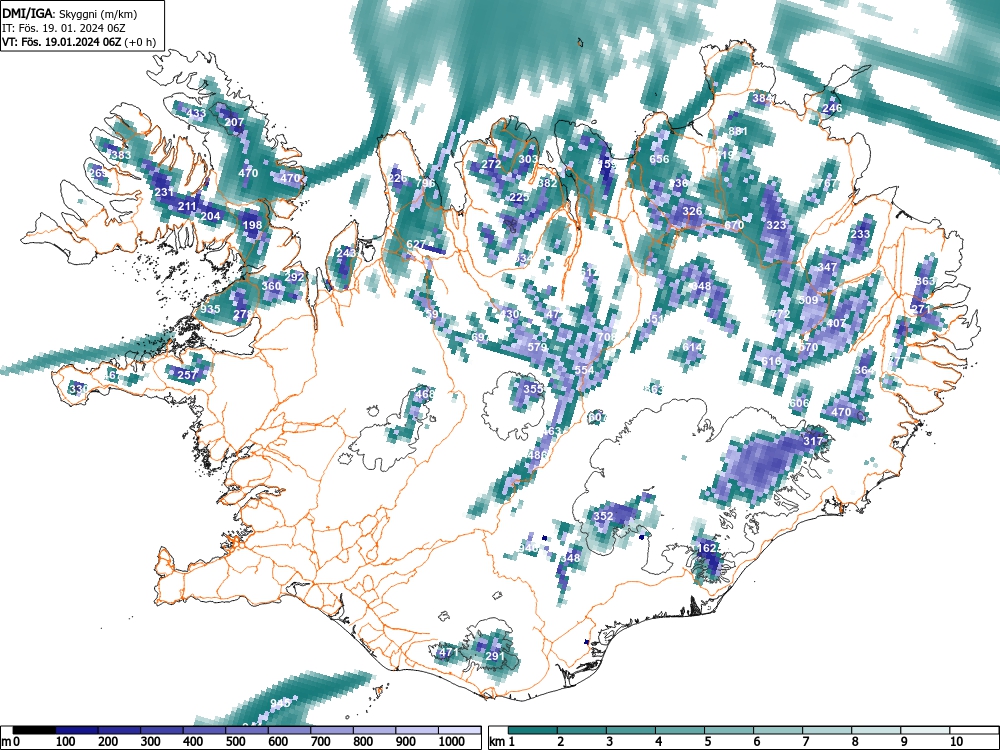Click the visibility label '207'

[x=234, y=122]
